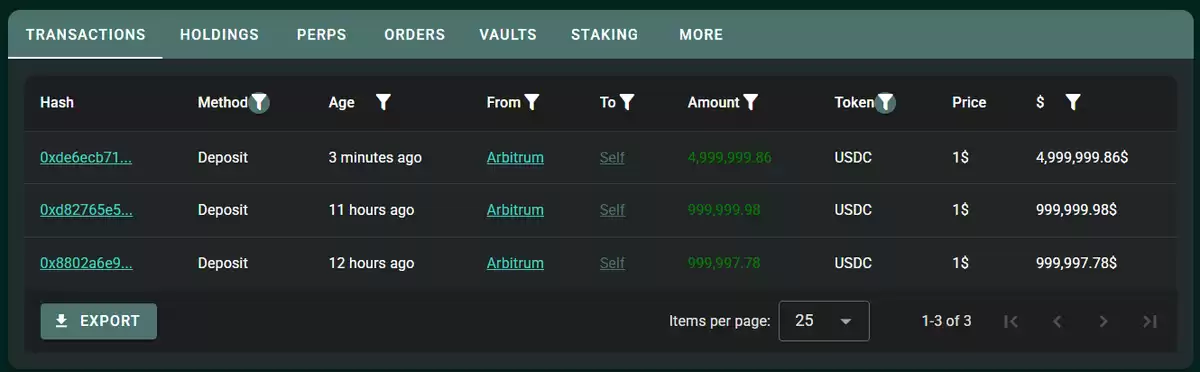Open transaction hash 0xde6ecb71 link

pyautogui.click(x=86, y=158)
